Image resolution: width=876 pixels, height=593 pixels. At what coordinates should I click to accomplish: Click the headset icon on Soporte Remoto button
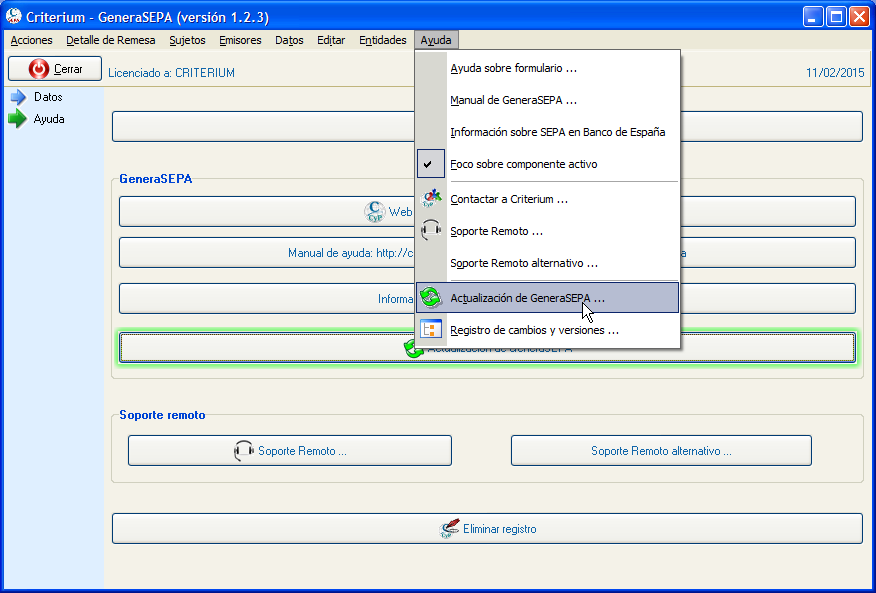click(244, 451)
